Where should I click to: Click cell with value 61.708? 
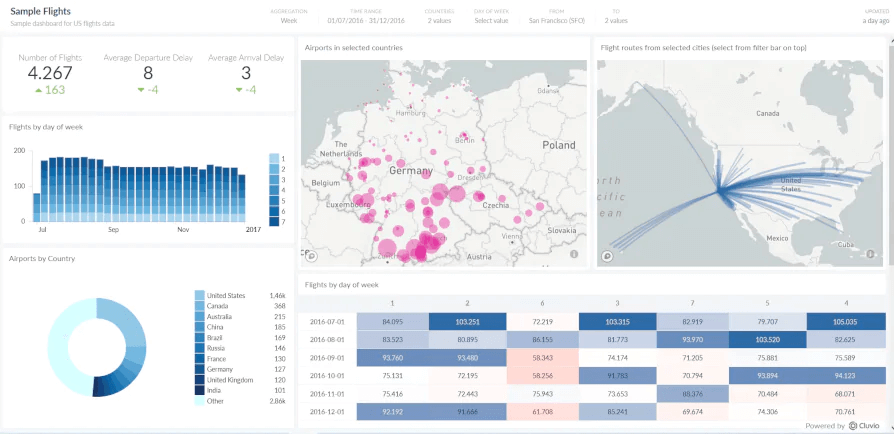542,412
